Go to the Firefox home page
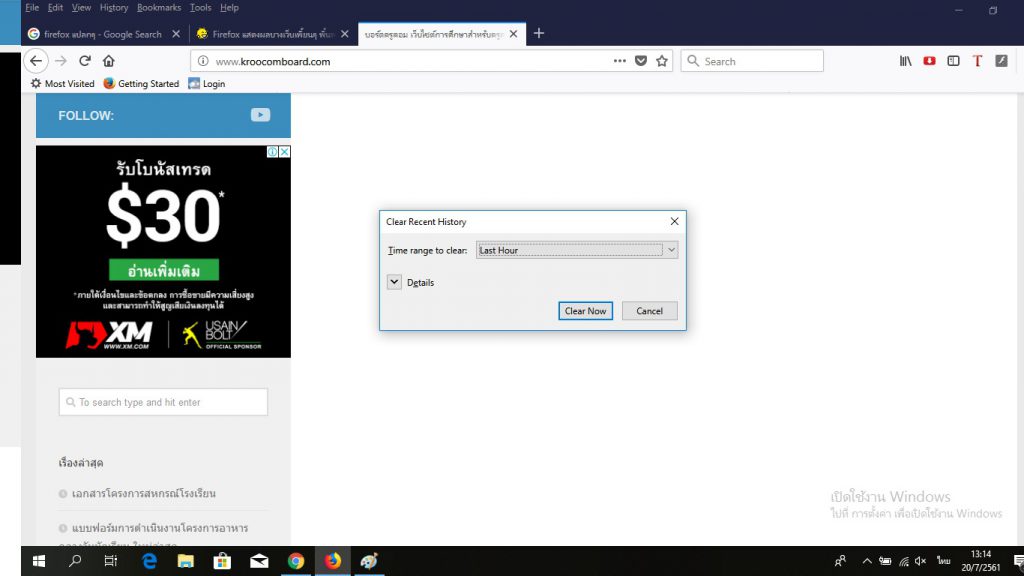The height and width of the screenshot is (576, 1024). (109, 61)
